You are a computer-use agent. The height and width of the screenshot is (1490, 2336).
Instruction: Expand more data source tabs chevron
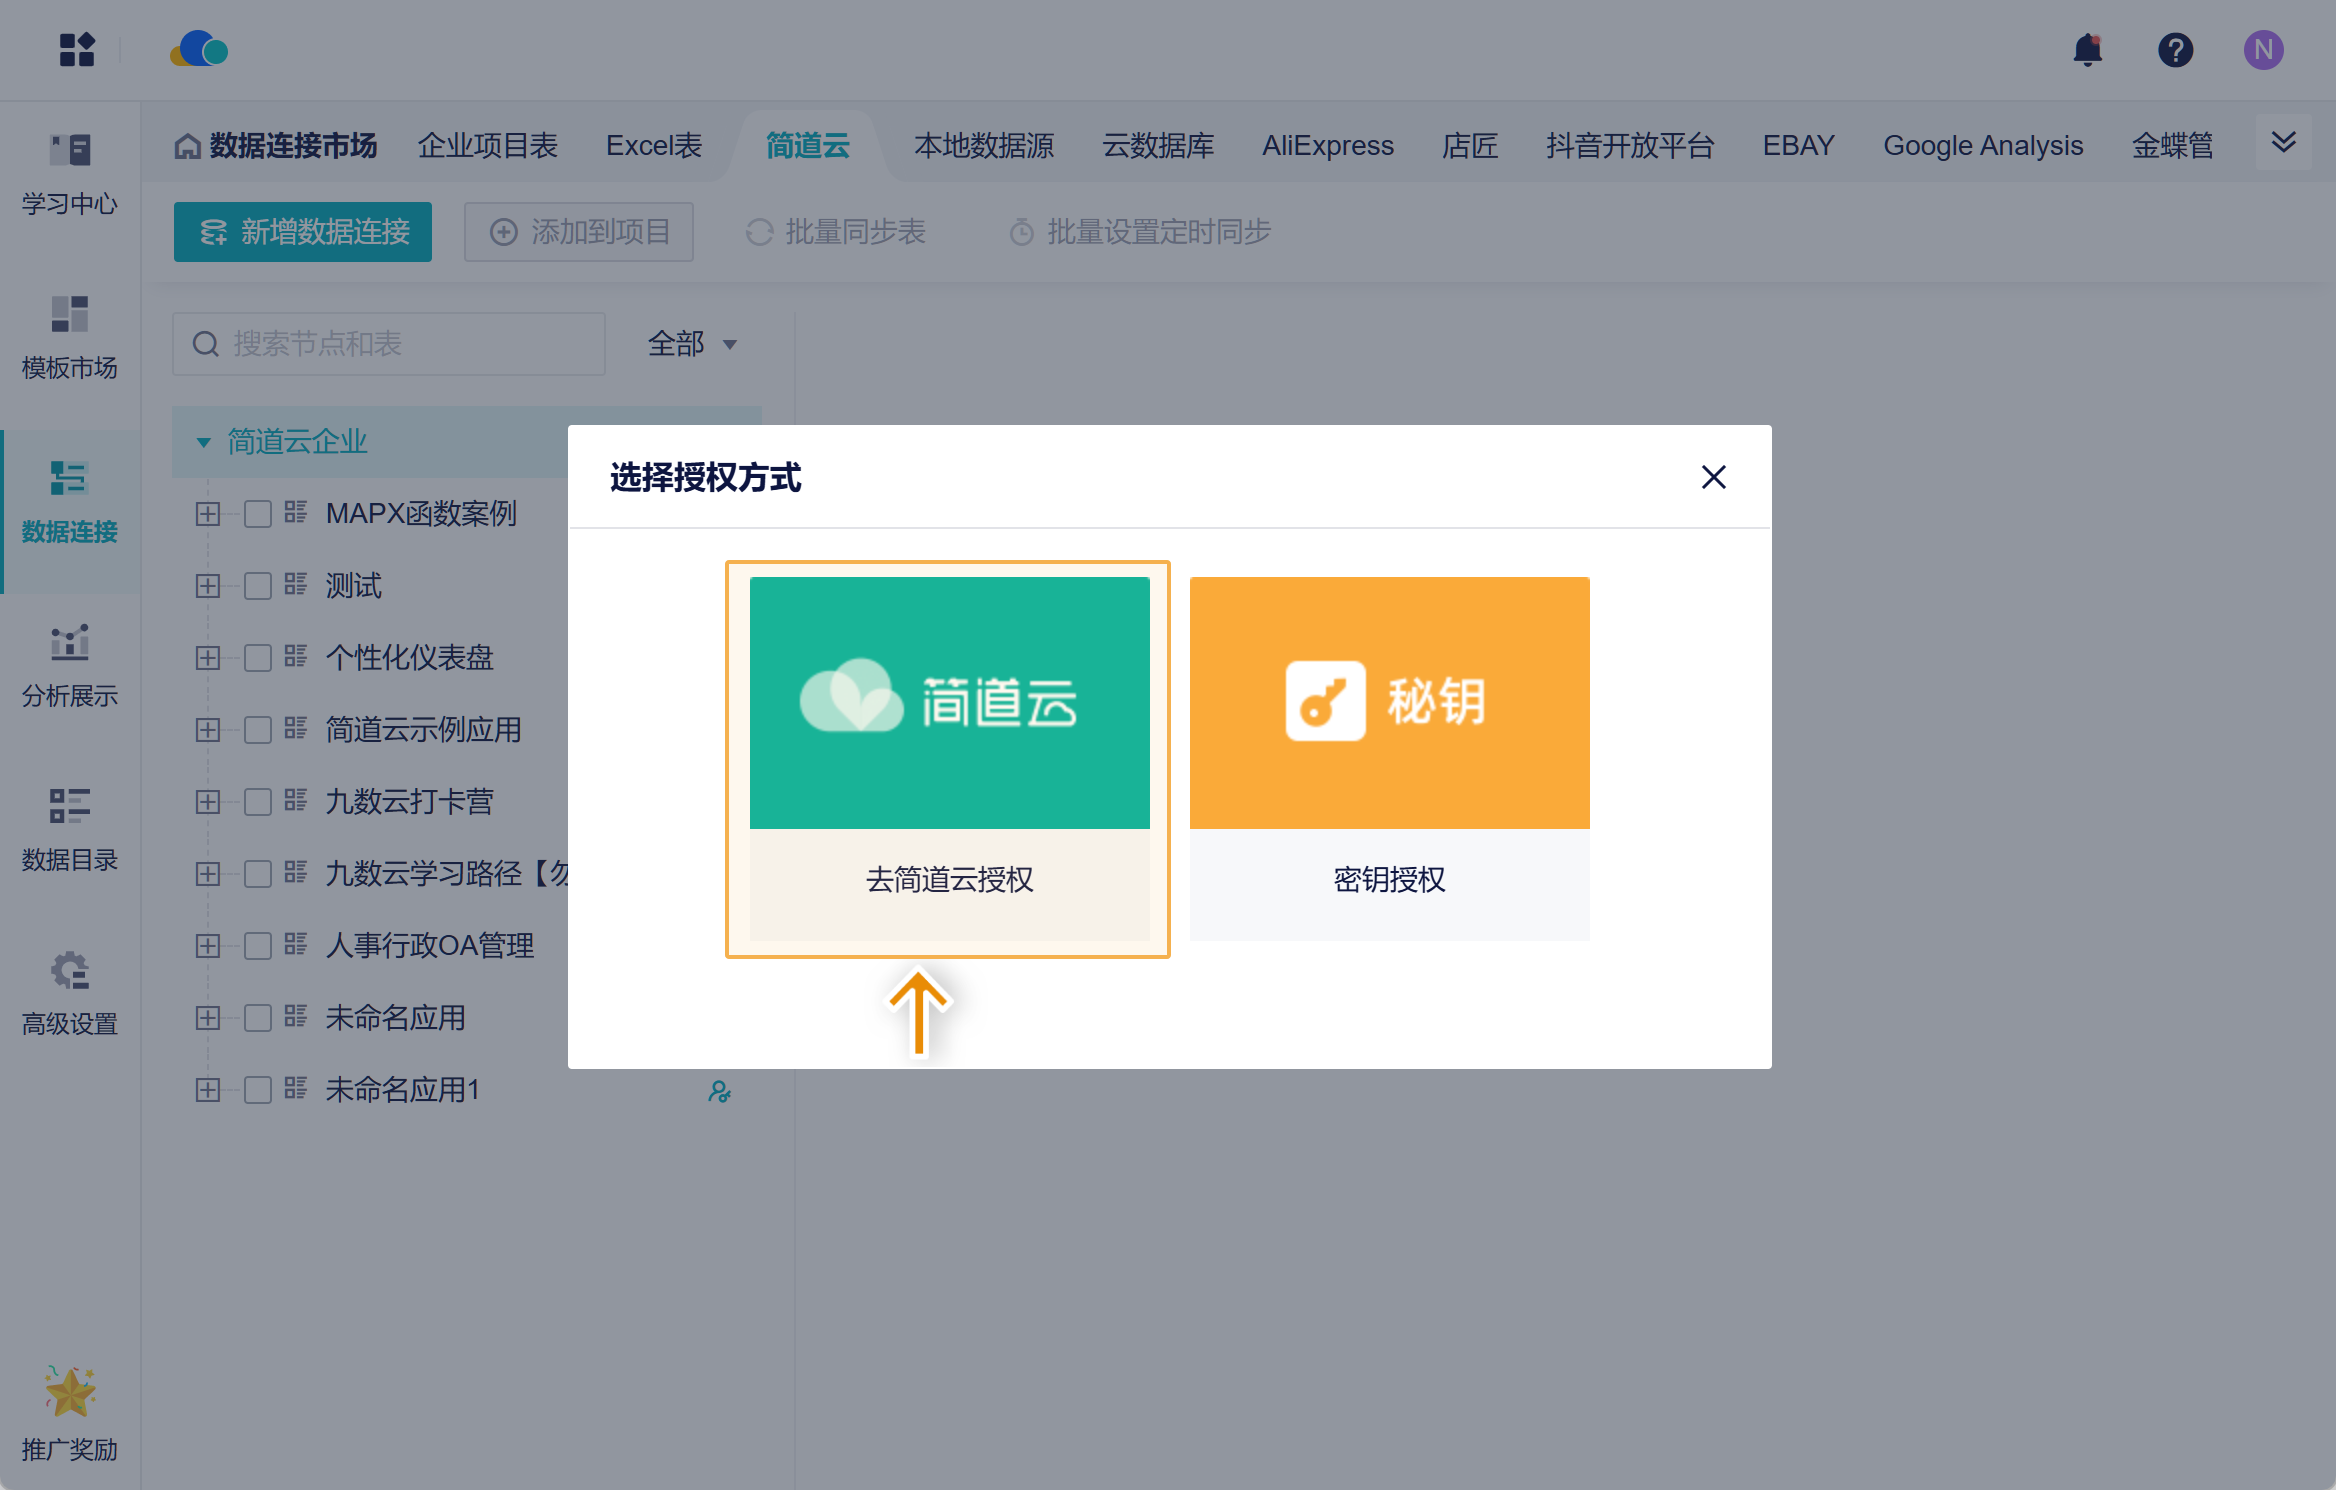click(x=2283, y=143)
